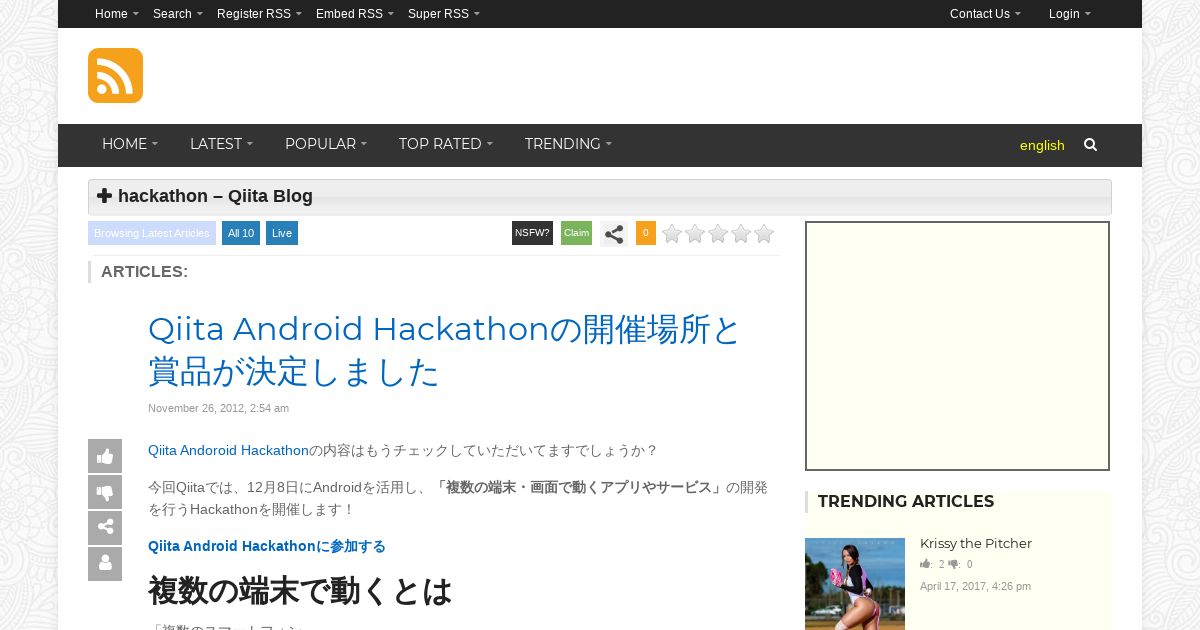The width and height of the screenshot is (1200, 630).
Task: Expand the plus icon before hackathon title
Action: [104, 196]
